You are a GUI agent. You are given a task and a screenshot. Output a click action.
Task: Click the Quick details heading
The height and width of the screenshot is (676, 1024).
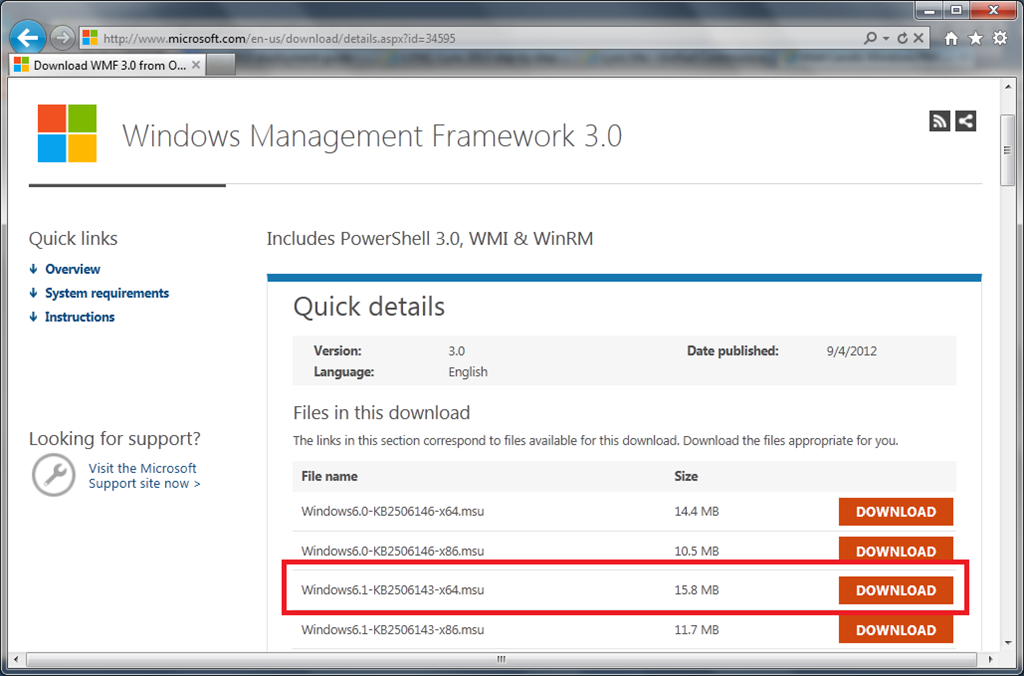tap(369, 306)
